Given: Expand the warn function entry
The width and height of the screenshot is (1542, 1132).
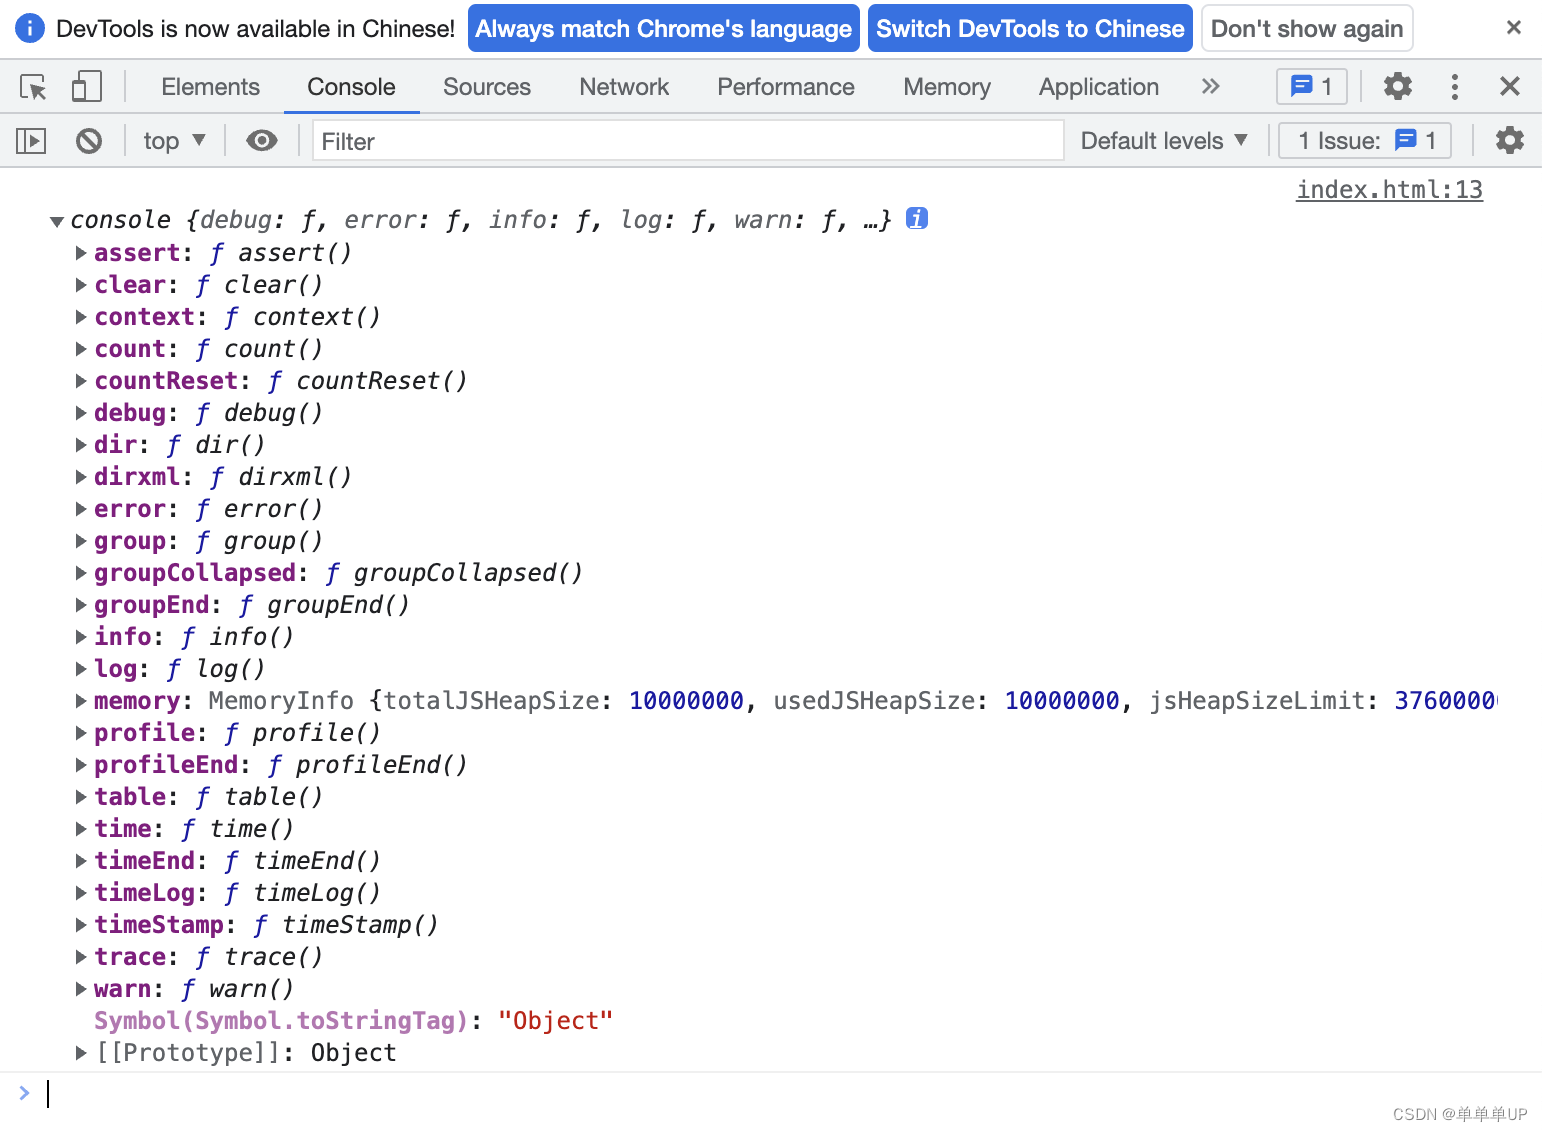Looking at the screenshot, I should [x=81, y=989].
